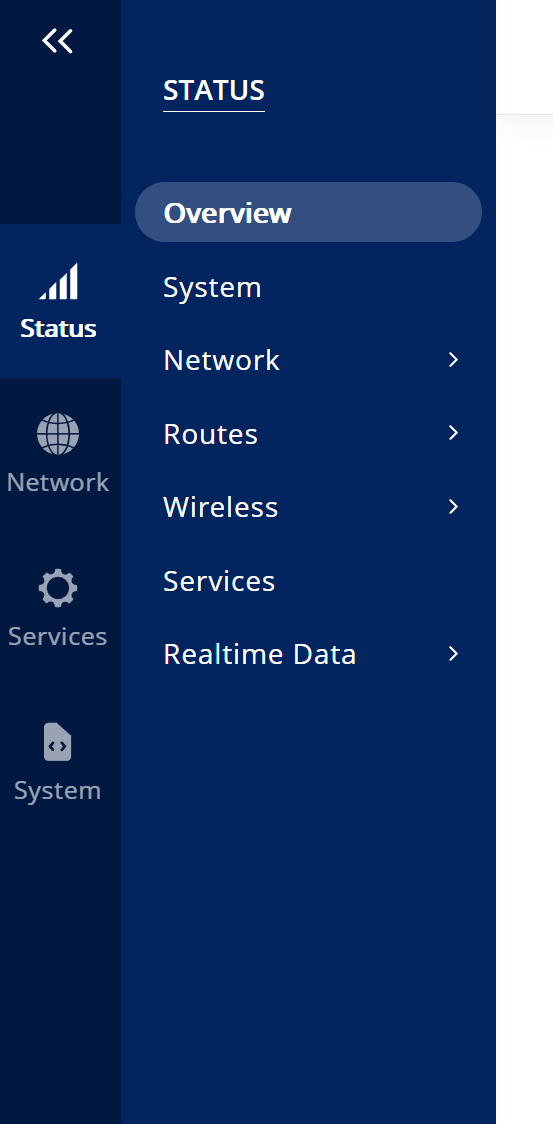The height and width of the screenshot is (1124, 553).
Task: Select Overview in the Status menu
Action: pyautogui.click(x=308, y=212)
